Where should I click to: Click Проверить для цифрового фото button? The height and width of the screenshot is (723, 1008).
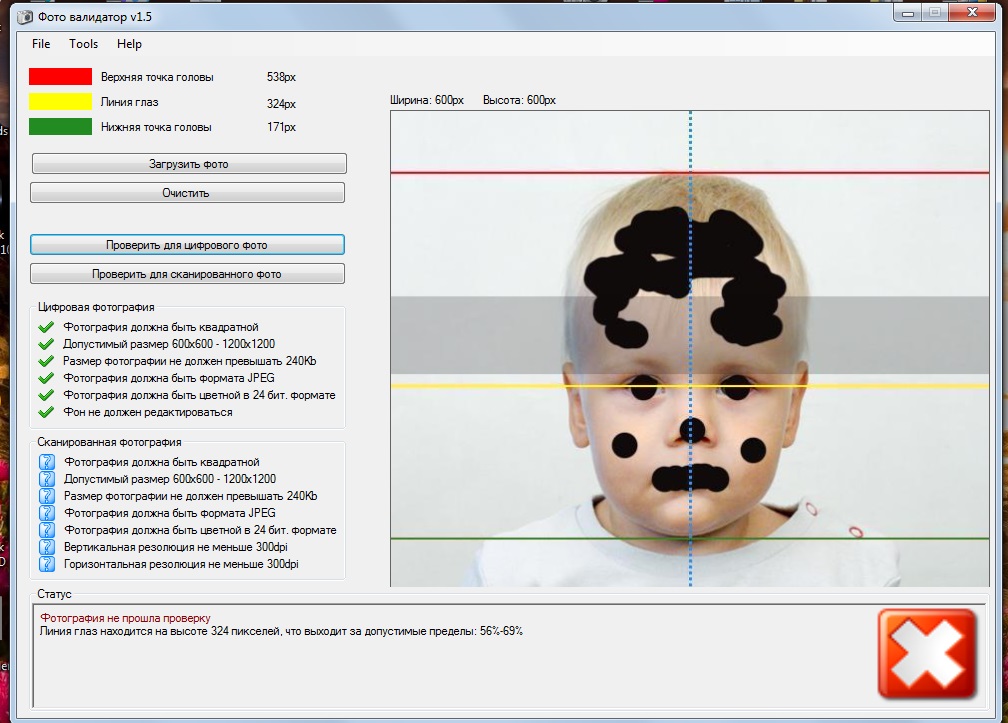[187, 245]
